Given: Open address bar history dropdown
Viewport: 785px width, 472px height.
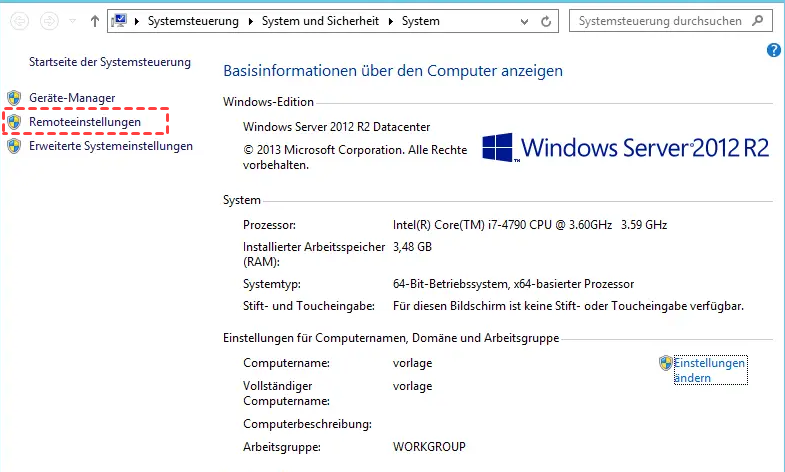Looking at the screenshot, I should [524, 22].
